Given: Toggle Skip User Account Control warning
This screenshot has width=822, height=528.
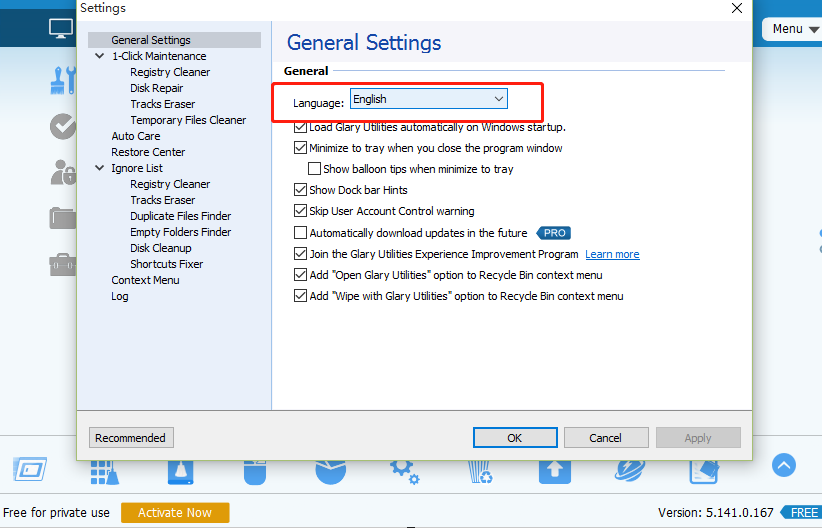Looking at the screenshot, I should [300, 211].
